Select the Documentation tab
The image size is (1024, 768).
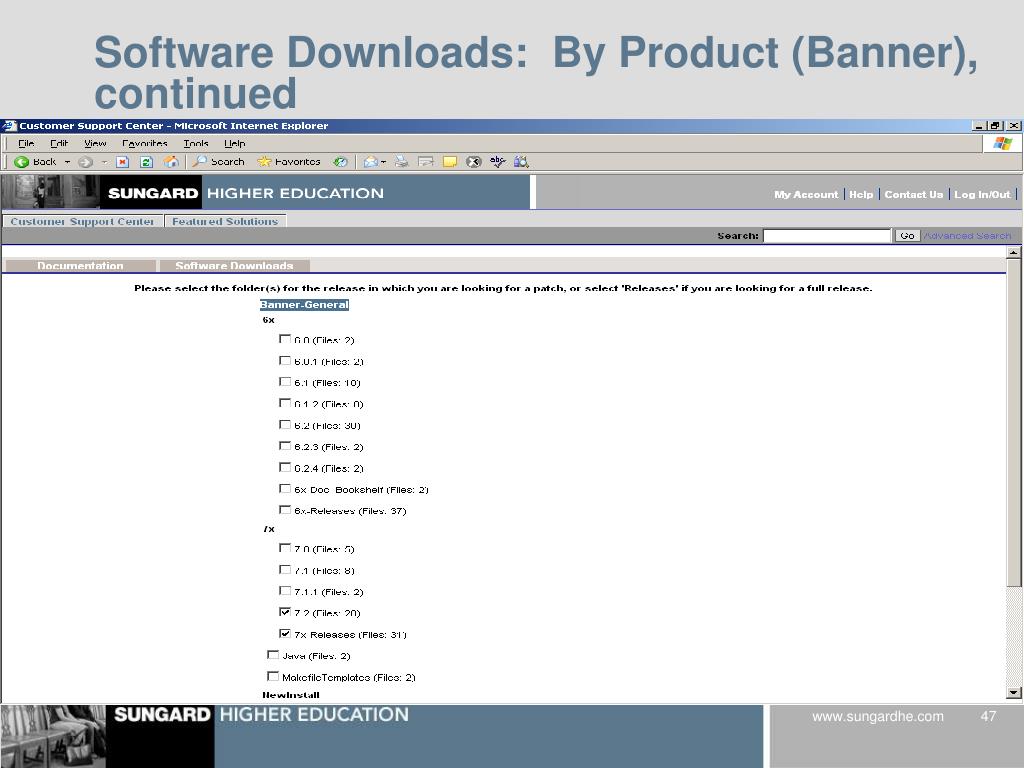click(x=80, y=266)
